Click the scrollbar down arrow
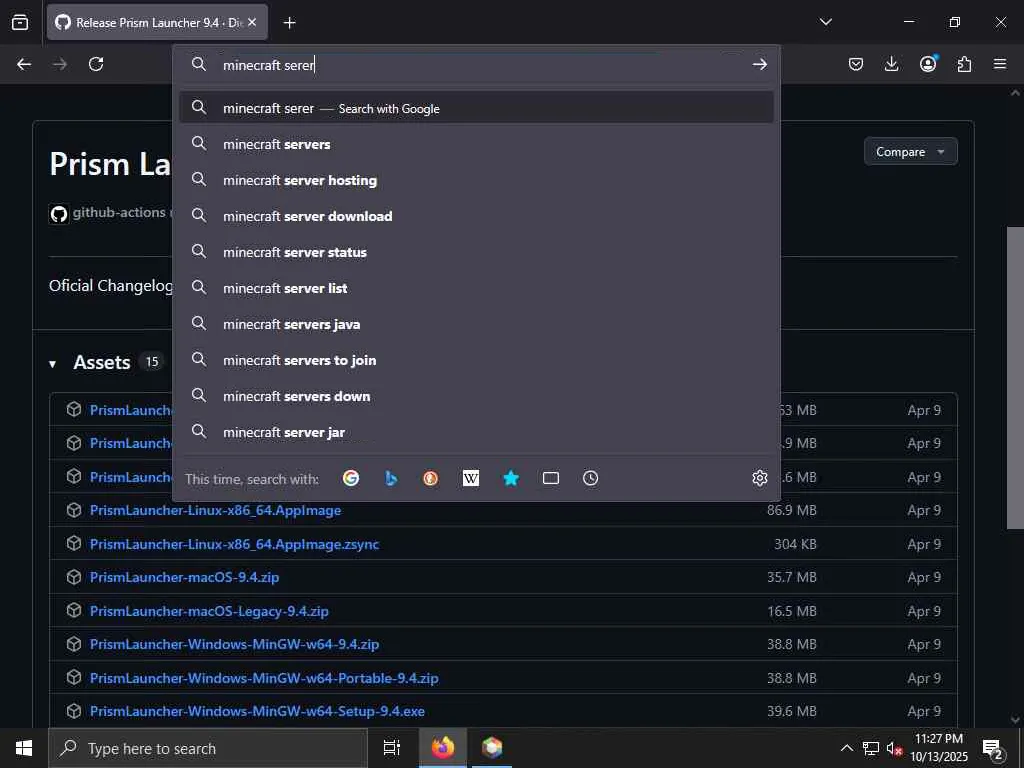Image resolution: width=1024 pixels, height=768 pixels. (x=1015, y=719)
